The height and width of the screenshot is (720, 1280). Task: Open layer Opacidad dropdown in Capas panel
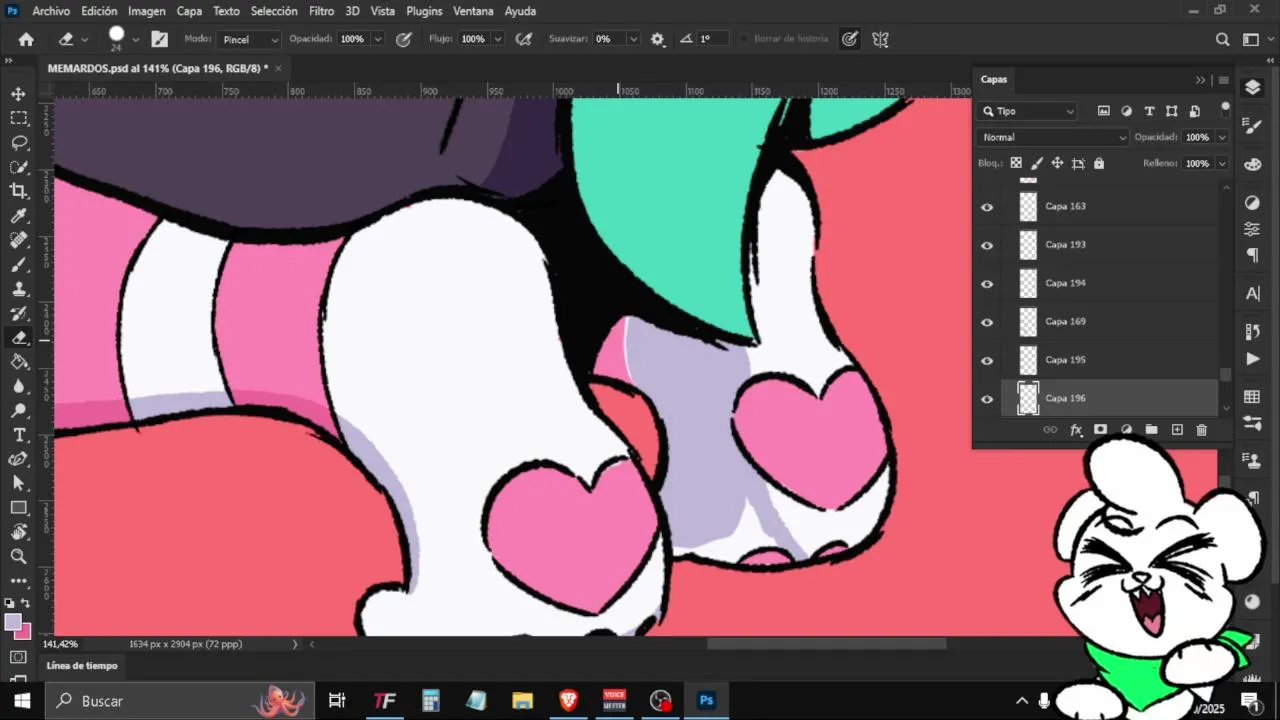pos(1222,137)
